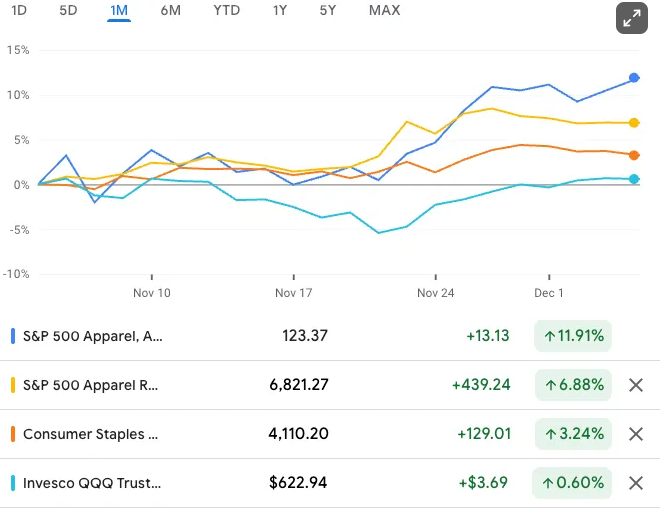Select the 1M time range tab
Screen dimensions: 664x513
[119, 10]
